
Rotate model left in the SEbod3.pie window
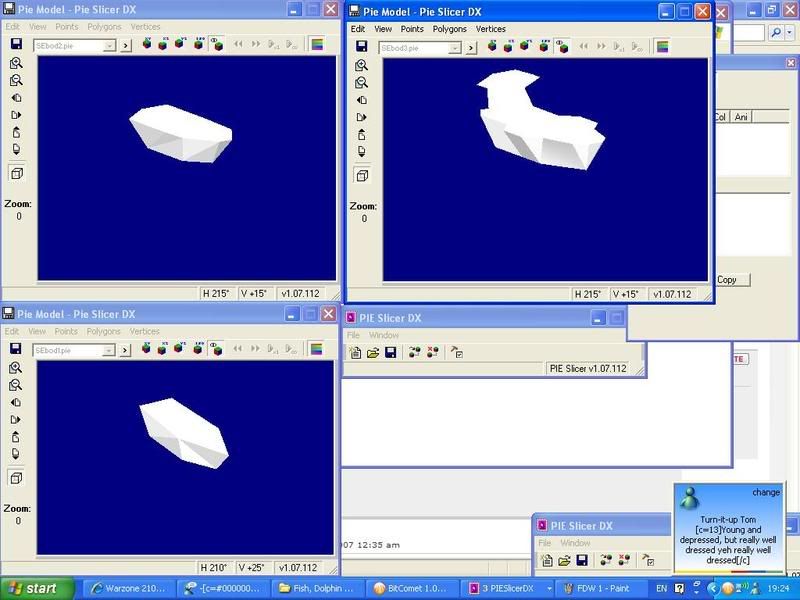tap(362, 101)
